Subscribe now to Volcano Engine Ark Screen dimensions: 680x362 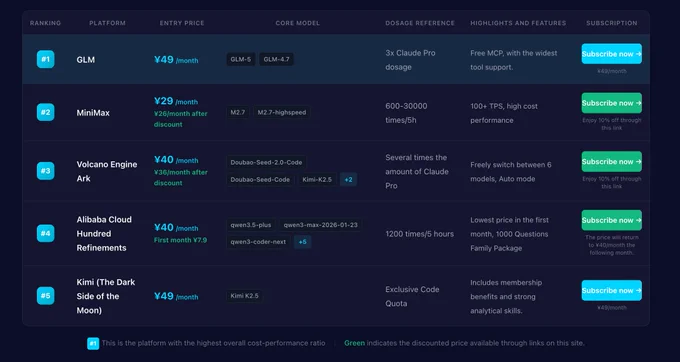pyautogui.click(x=611, y=162)
